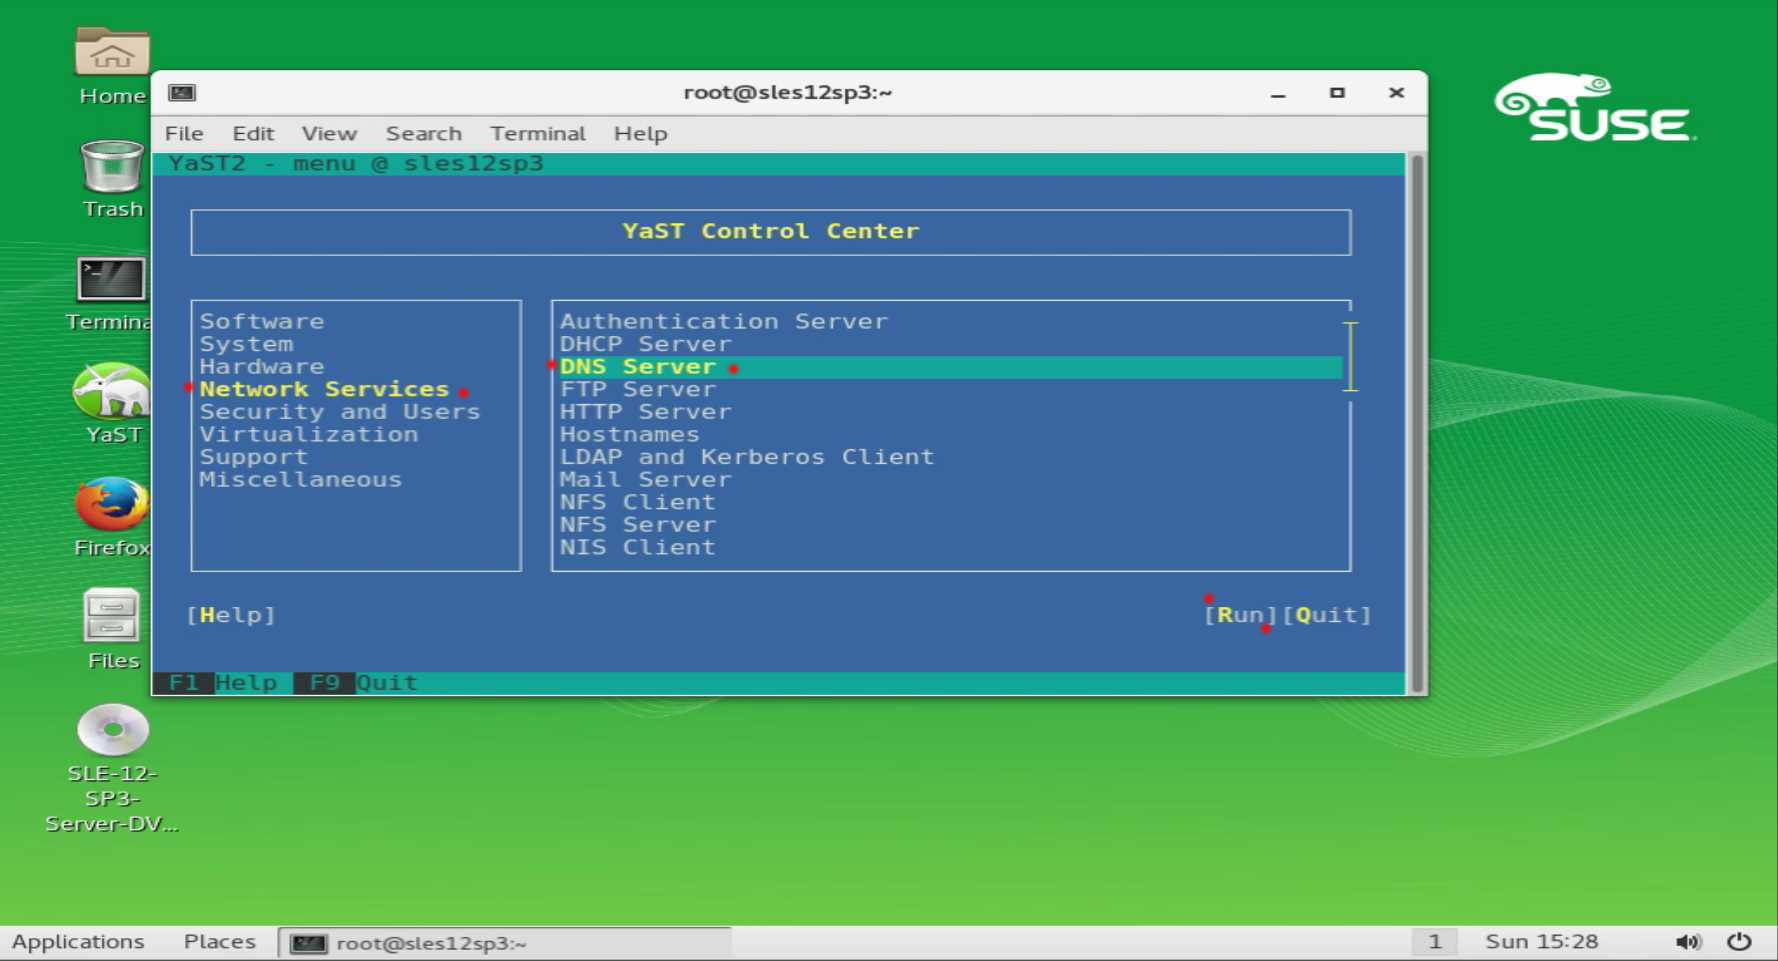This screenshot has height=961, width=1778.
Task: Click the module list yellow scroll indicator
Action: 1351,356
